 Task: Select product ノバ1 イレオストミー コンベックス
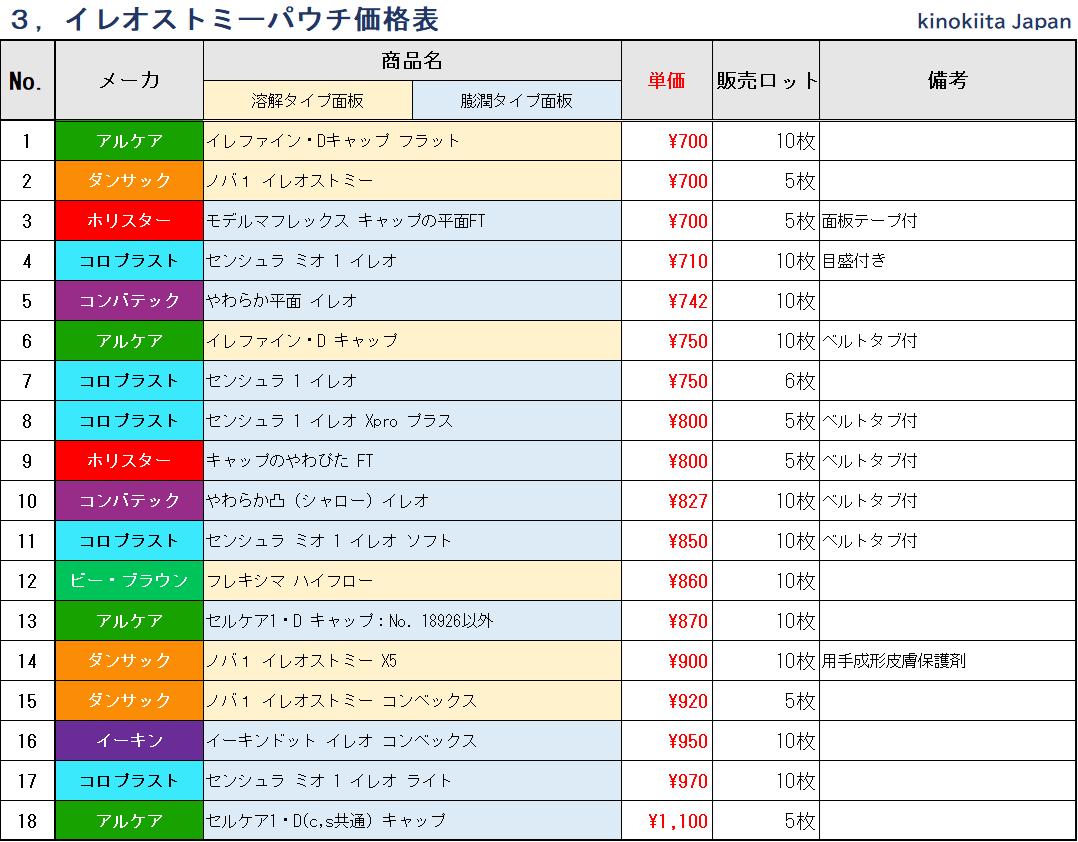pos(412,700)
